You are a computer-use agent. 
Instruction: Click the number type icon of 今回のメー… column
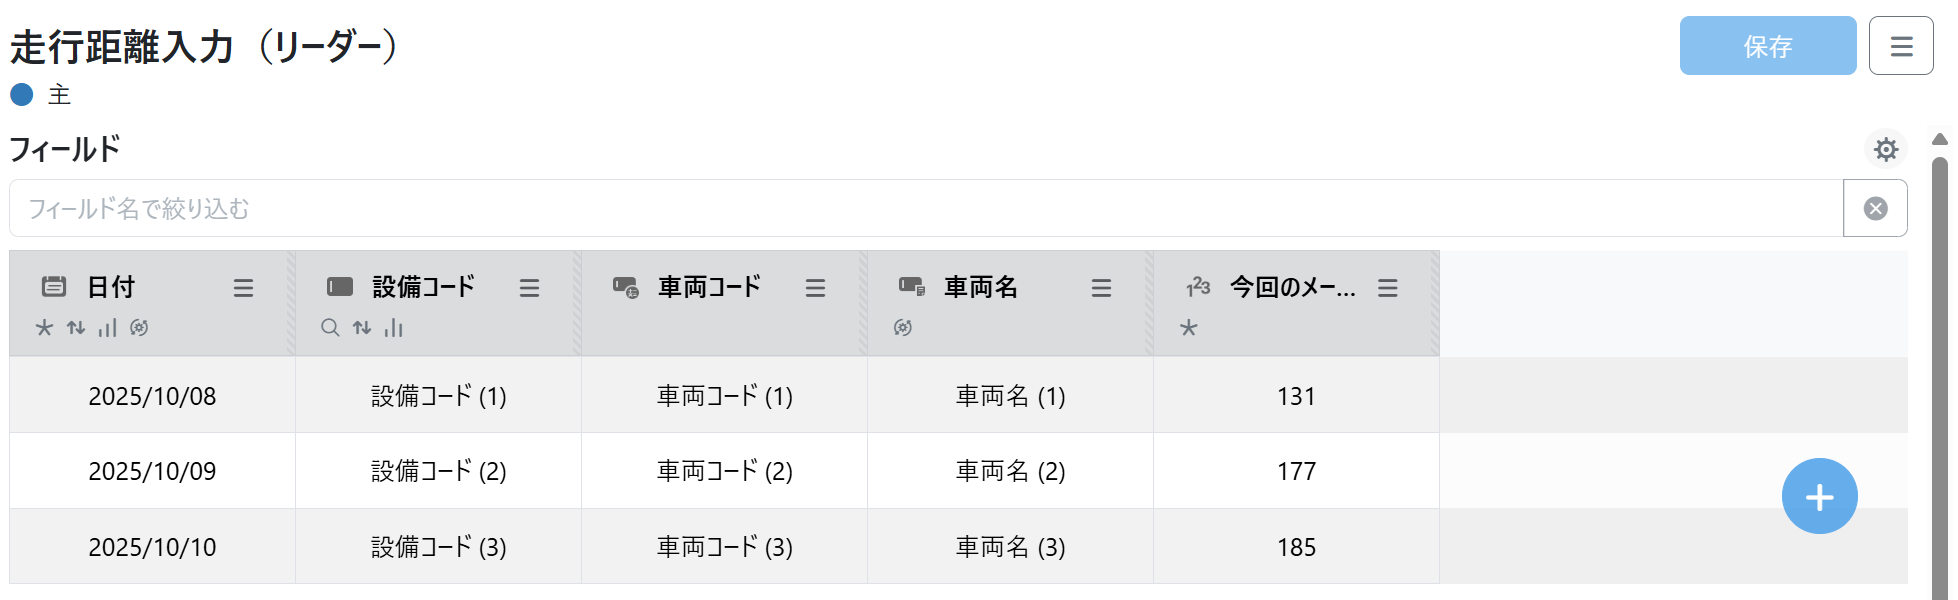point(1198,288)
